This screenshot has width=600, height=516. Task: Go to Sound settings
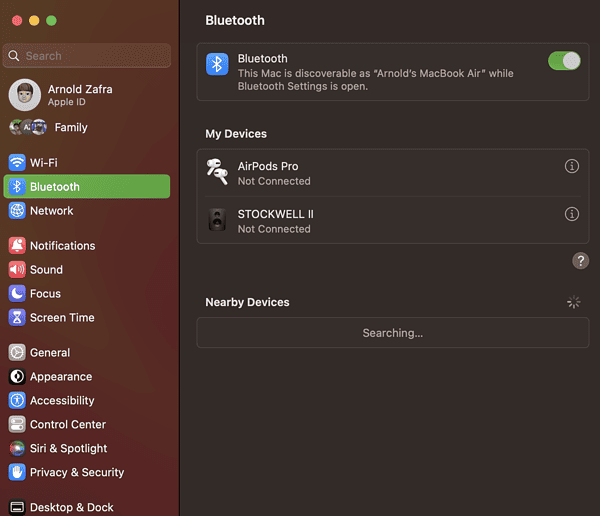coord(46,270)
